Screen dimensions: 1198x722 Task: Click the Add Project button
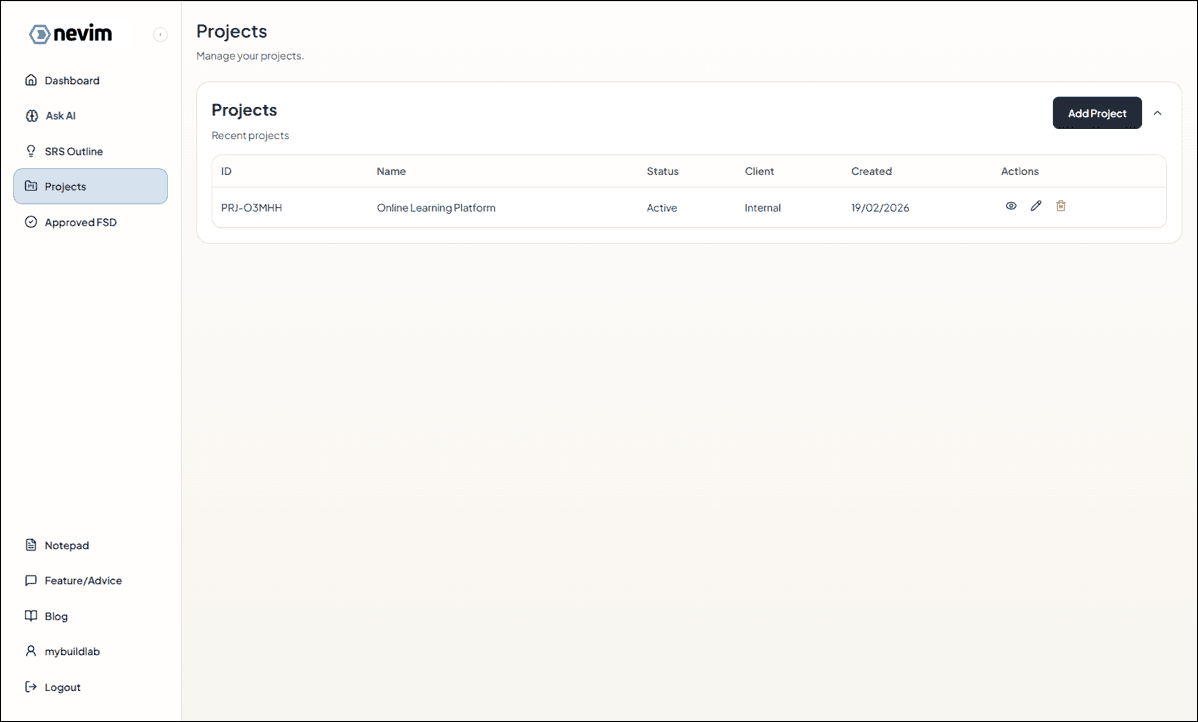point(1097,113)
